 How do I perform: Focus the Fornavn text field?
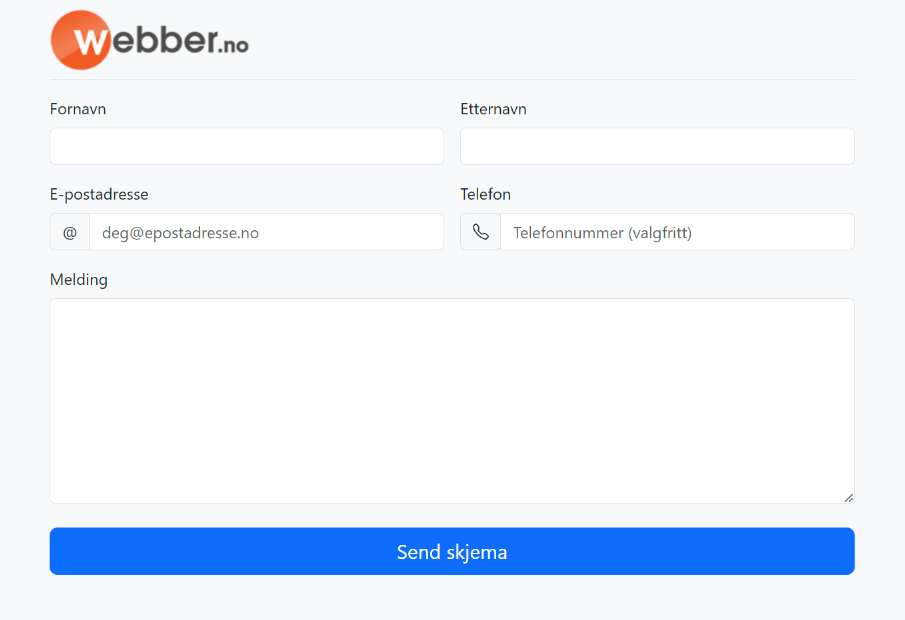(247, 146)
